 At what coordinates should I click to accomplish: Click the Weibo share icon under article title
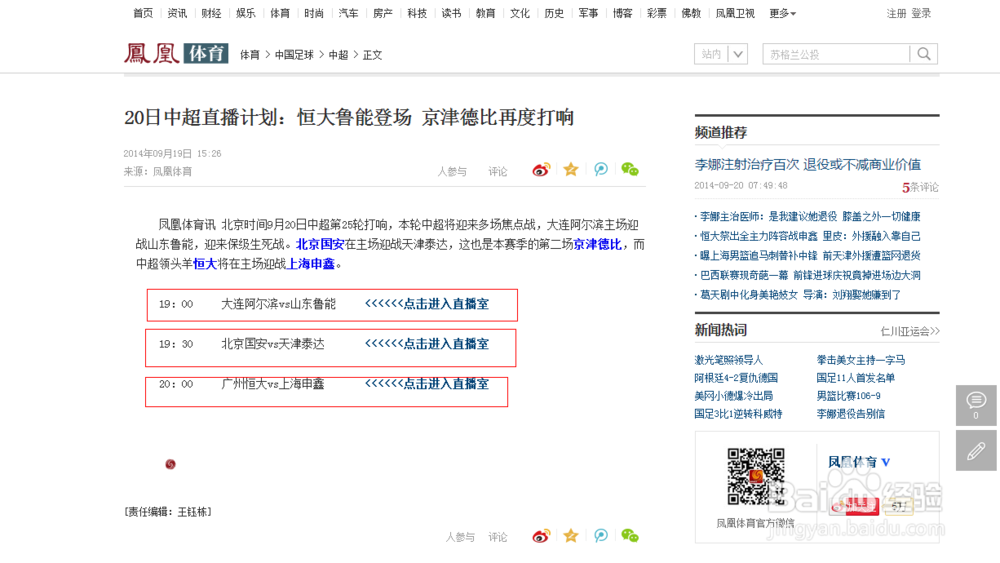[x=541, y=170]
